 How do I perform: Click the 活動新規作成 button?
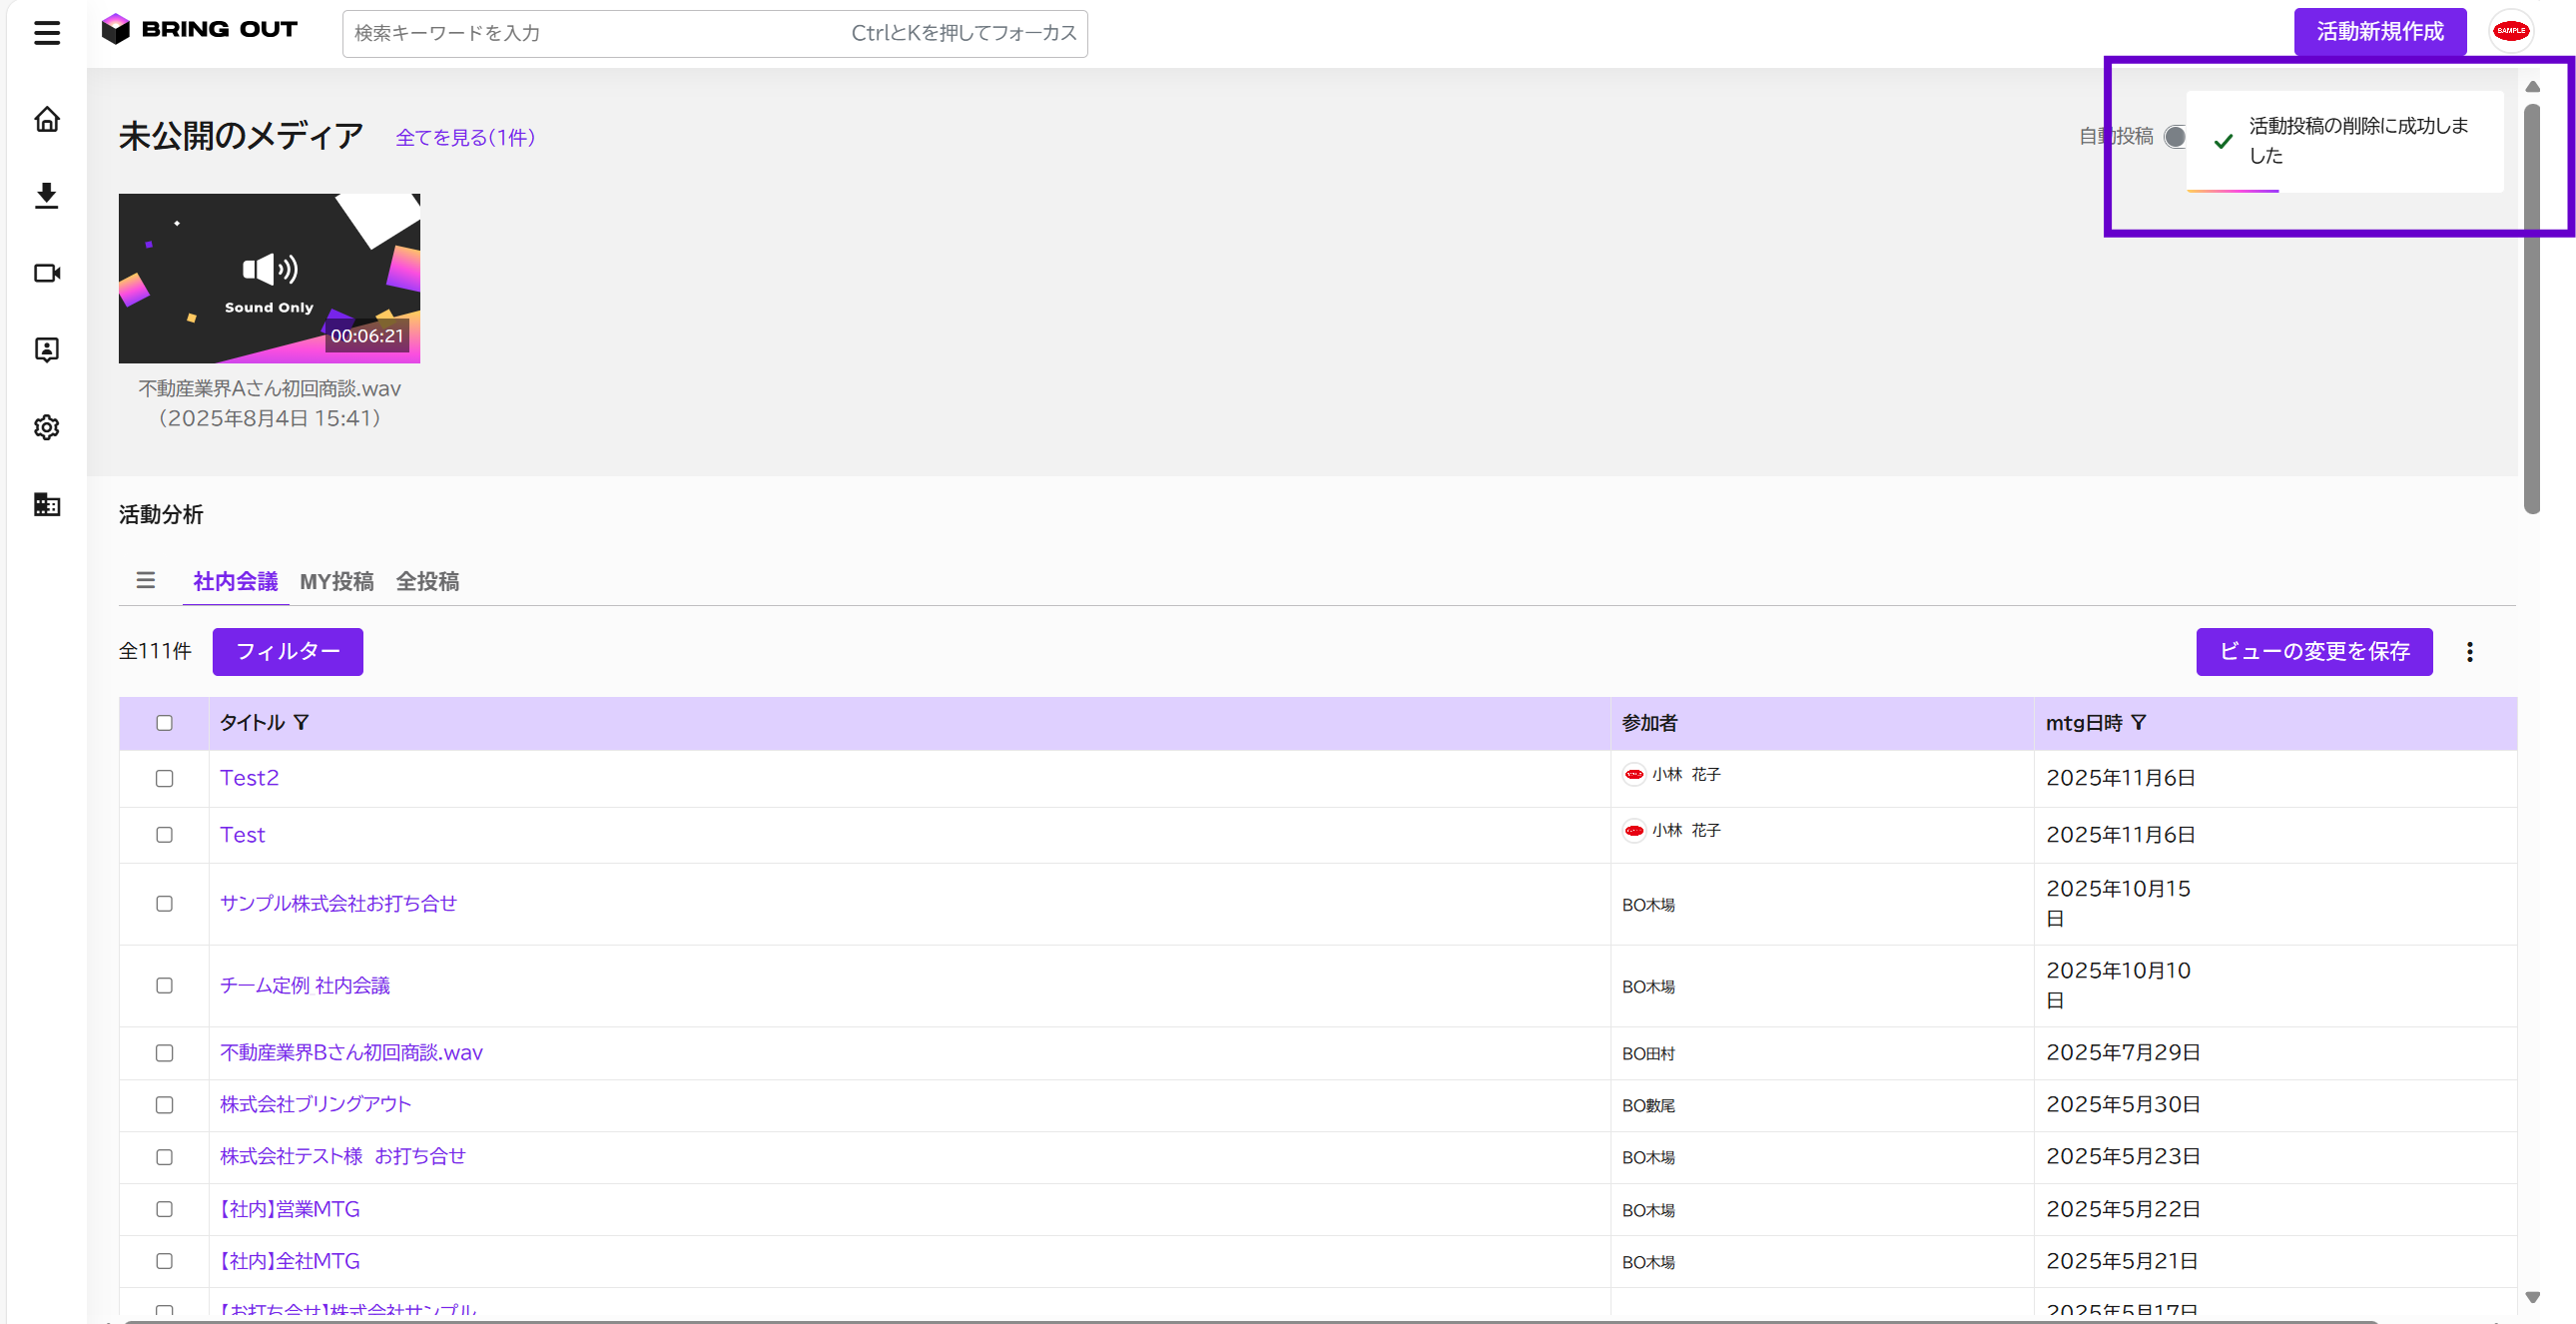[2379, 32]
